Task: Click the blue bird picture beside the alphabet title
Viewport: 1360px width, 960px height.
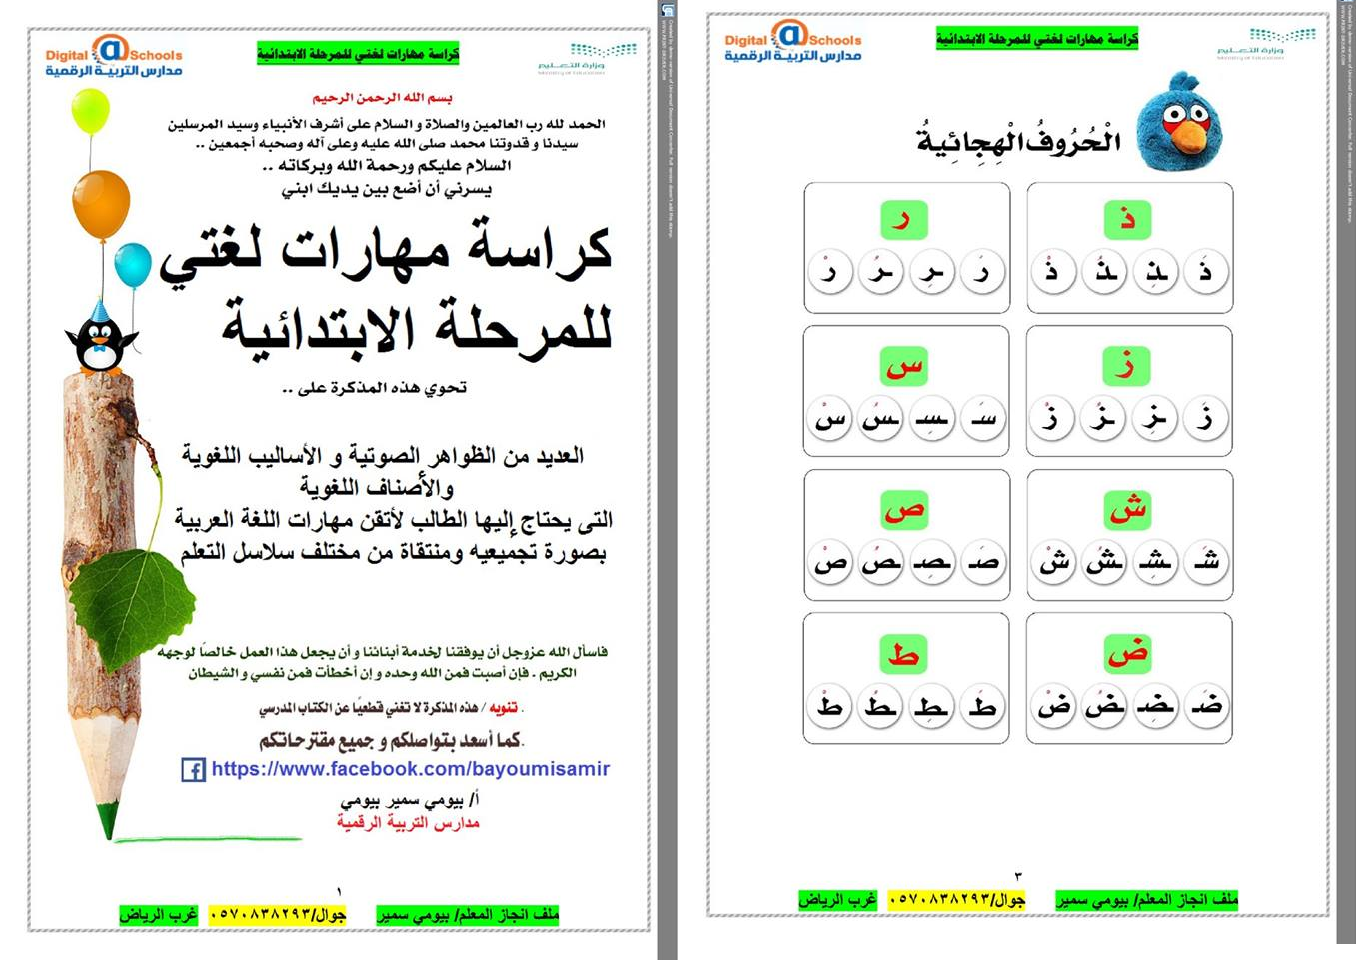Action: coord(1183,121)
